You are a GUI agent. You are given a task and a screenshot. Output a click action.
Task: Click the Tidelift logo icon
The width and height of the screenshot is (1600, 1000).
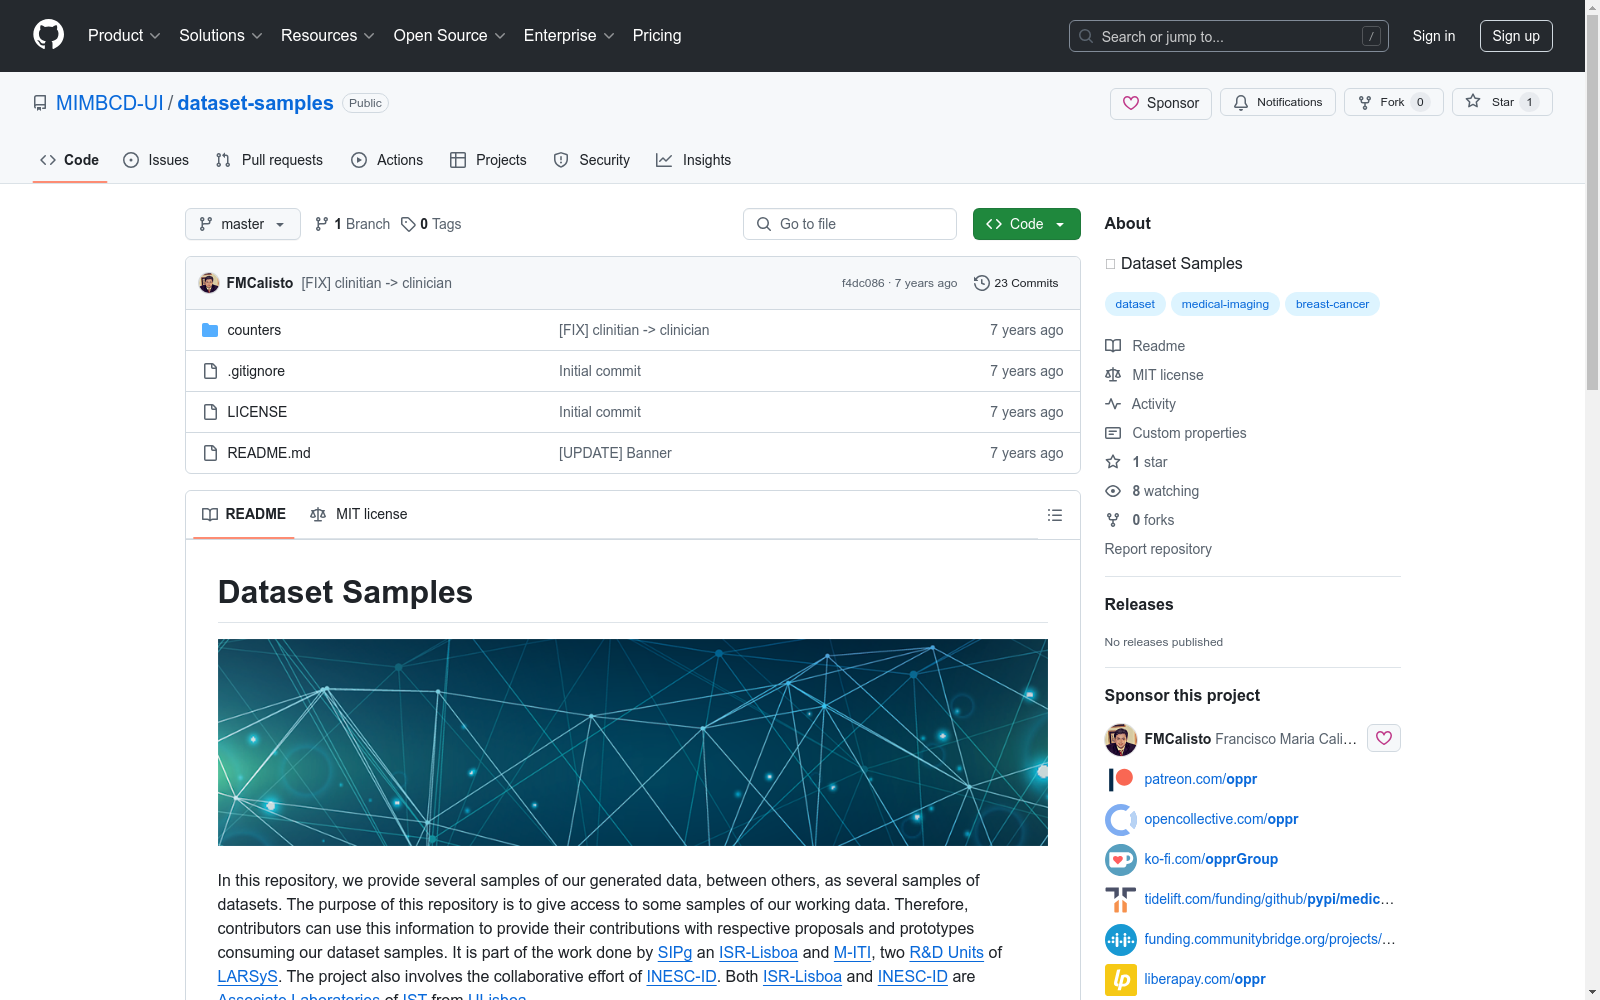click(1121, 899)
